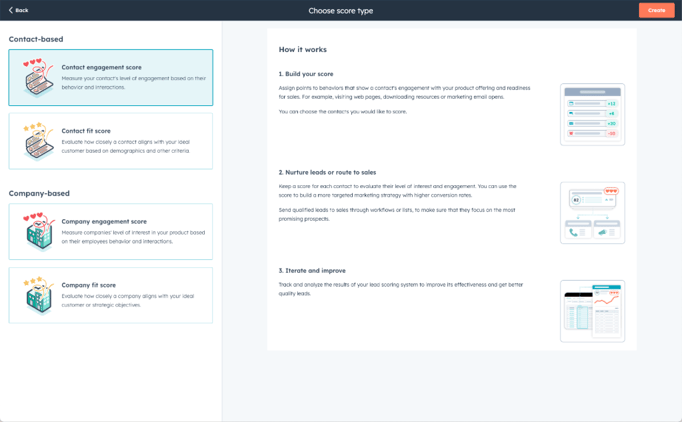Click the Create button
This screenshot has width=682, height=422.
[x=656, y=10]
